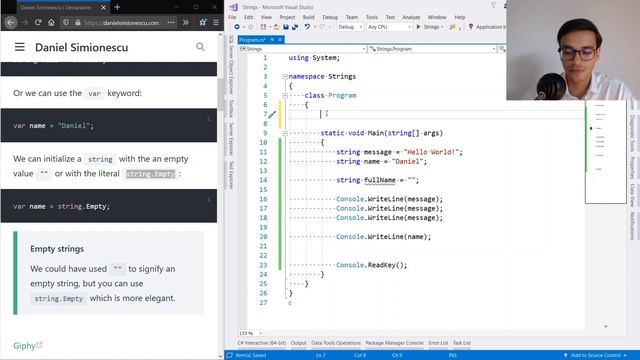Open the Any CPU platform dropdown
The height and width of the screenshot is (360, 640).
click(x=389, y=27)
